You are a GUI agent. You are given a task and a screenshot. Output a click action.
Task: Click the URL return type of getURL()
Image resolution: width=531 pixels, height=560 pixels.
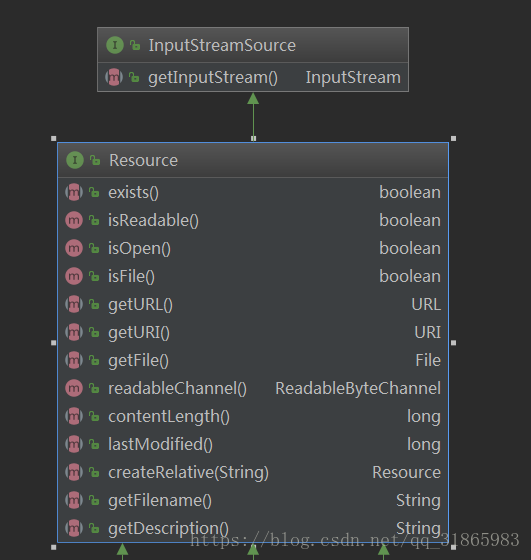pos(426,304)
